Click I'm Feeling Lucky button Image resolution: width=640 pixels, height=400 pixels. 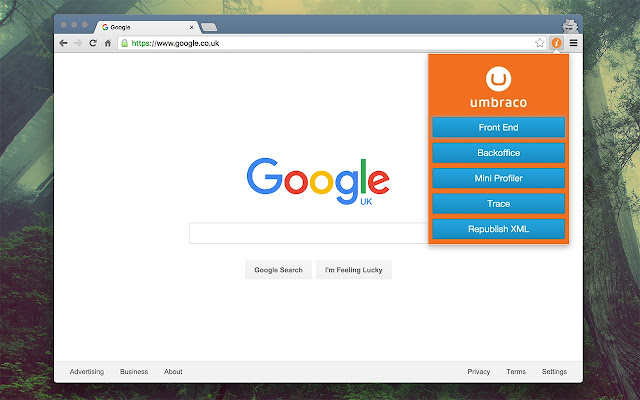[x=354, y=270]
